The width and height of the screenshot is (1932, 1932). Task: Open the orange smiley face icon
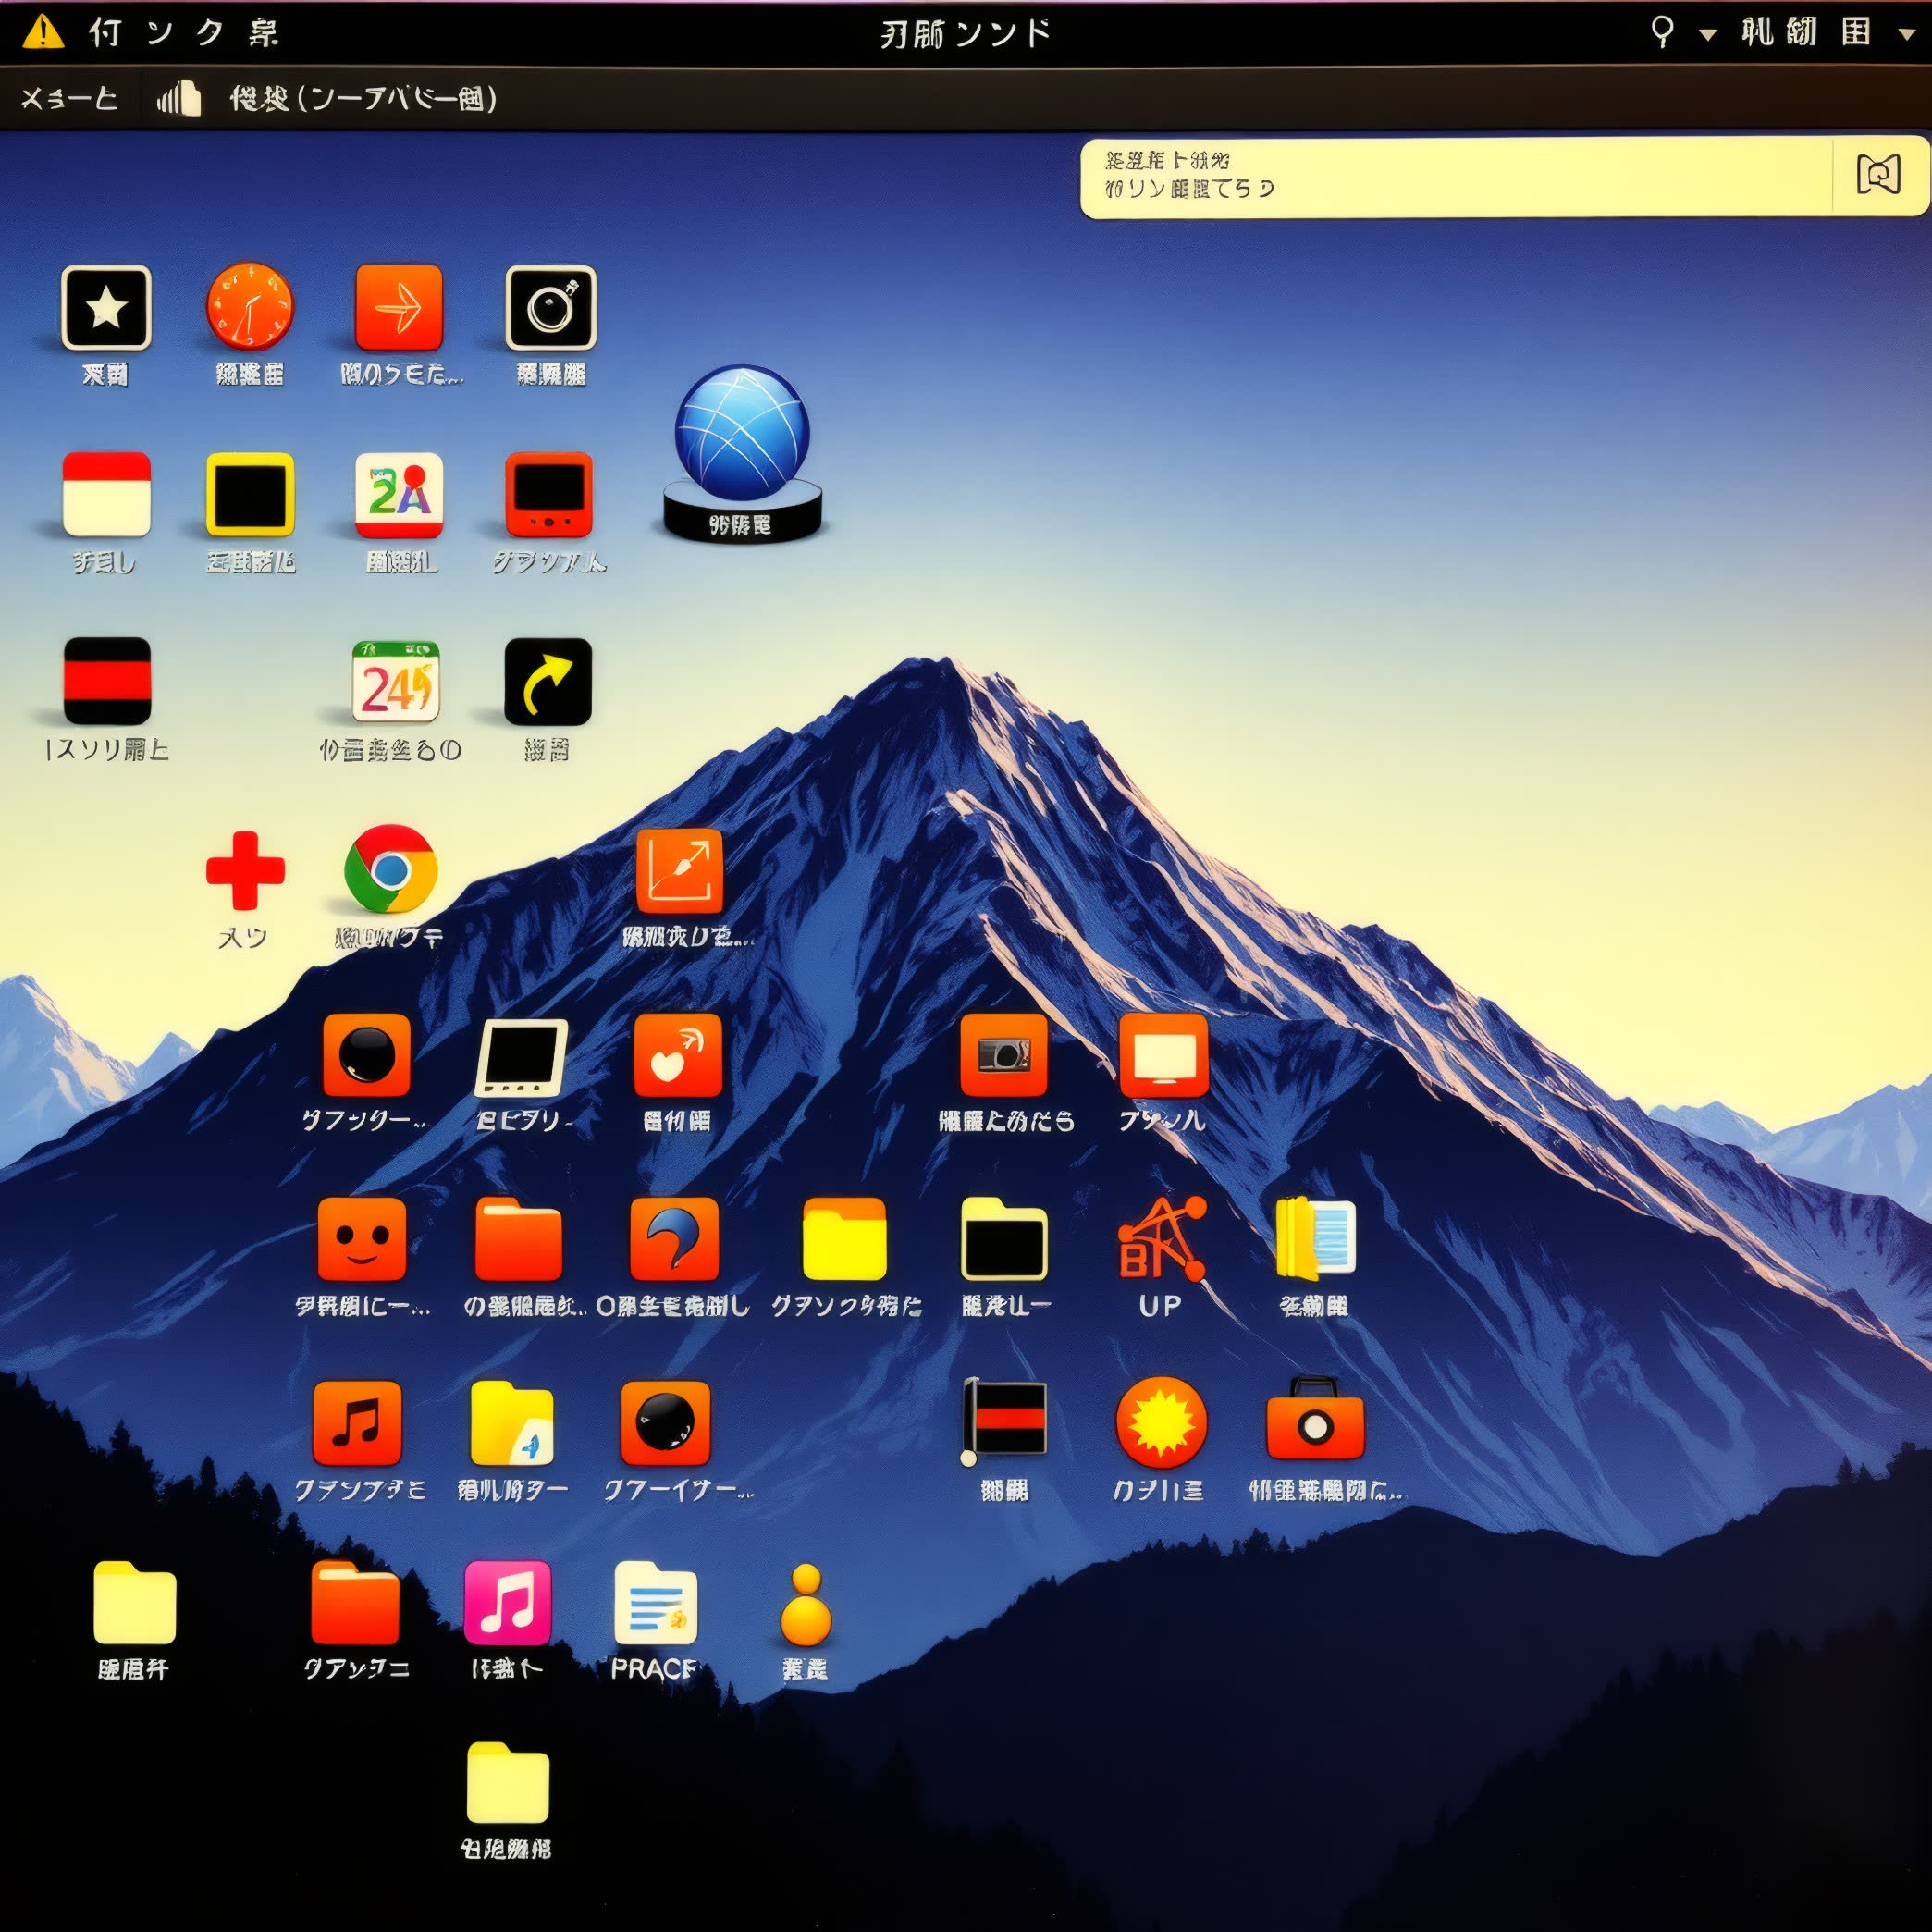coord(361,1239)
